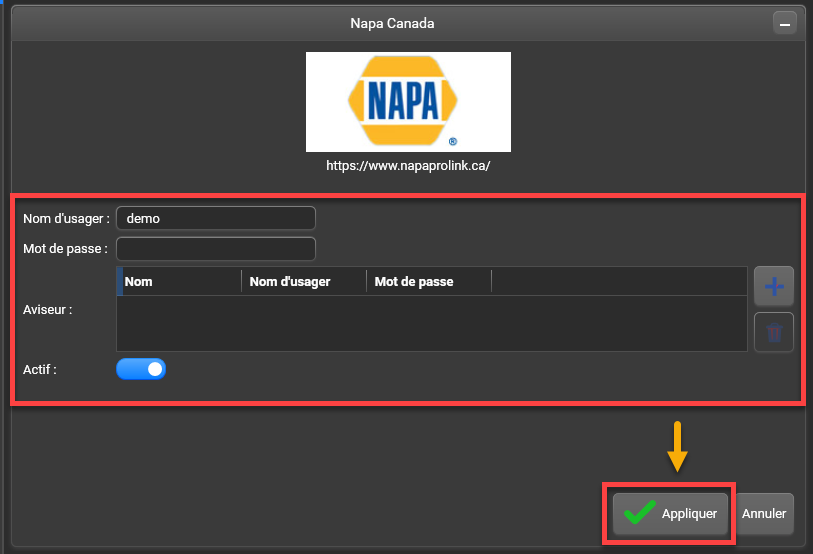Screen dimensions: 813x554
Task: Open the napaprolink.ca URL link
Action: tap(408, 165)
